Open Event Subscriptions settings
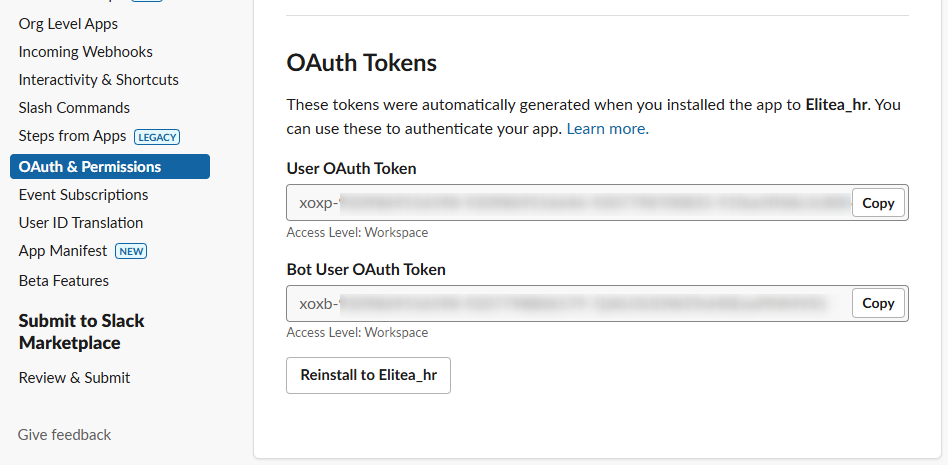Viewport: 948px width, 465px height. pos(83,195)
